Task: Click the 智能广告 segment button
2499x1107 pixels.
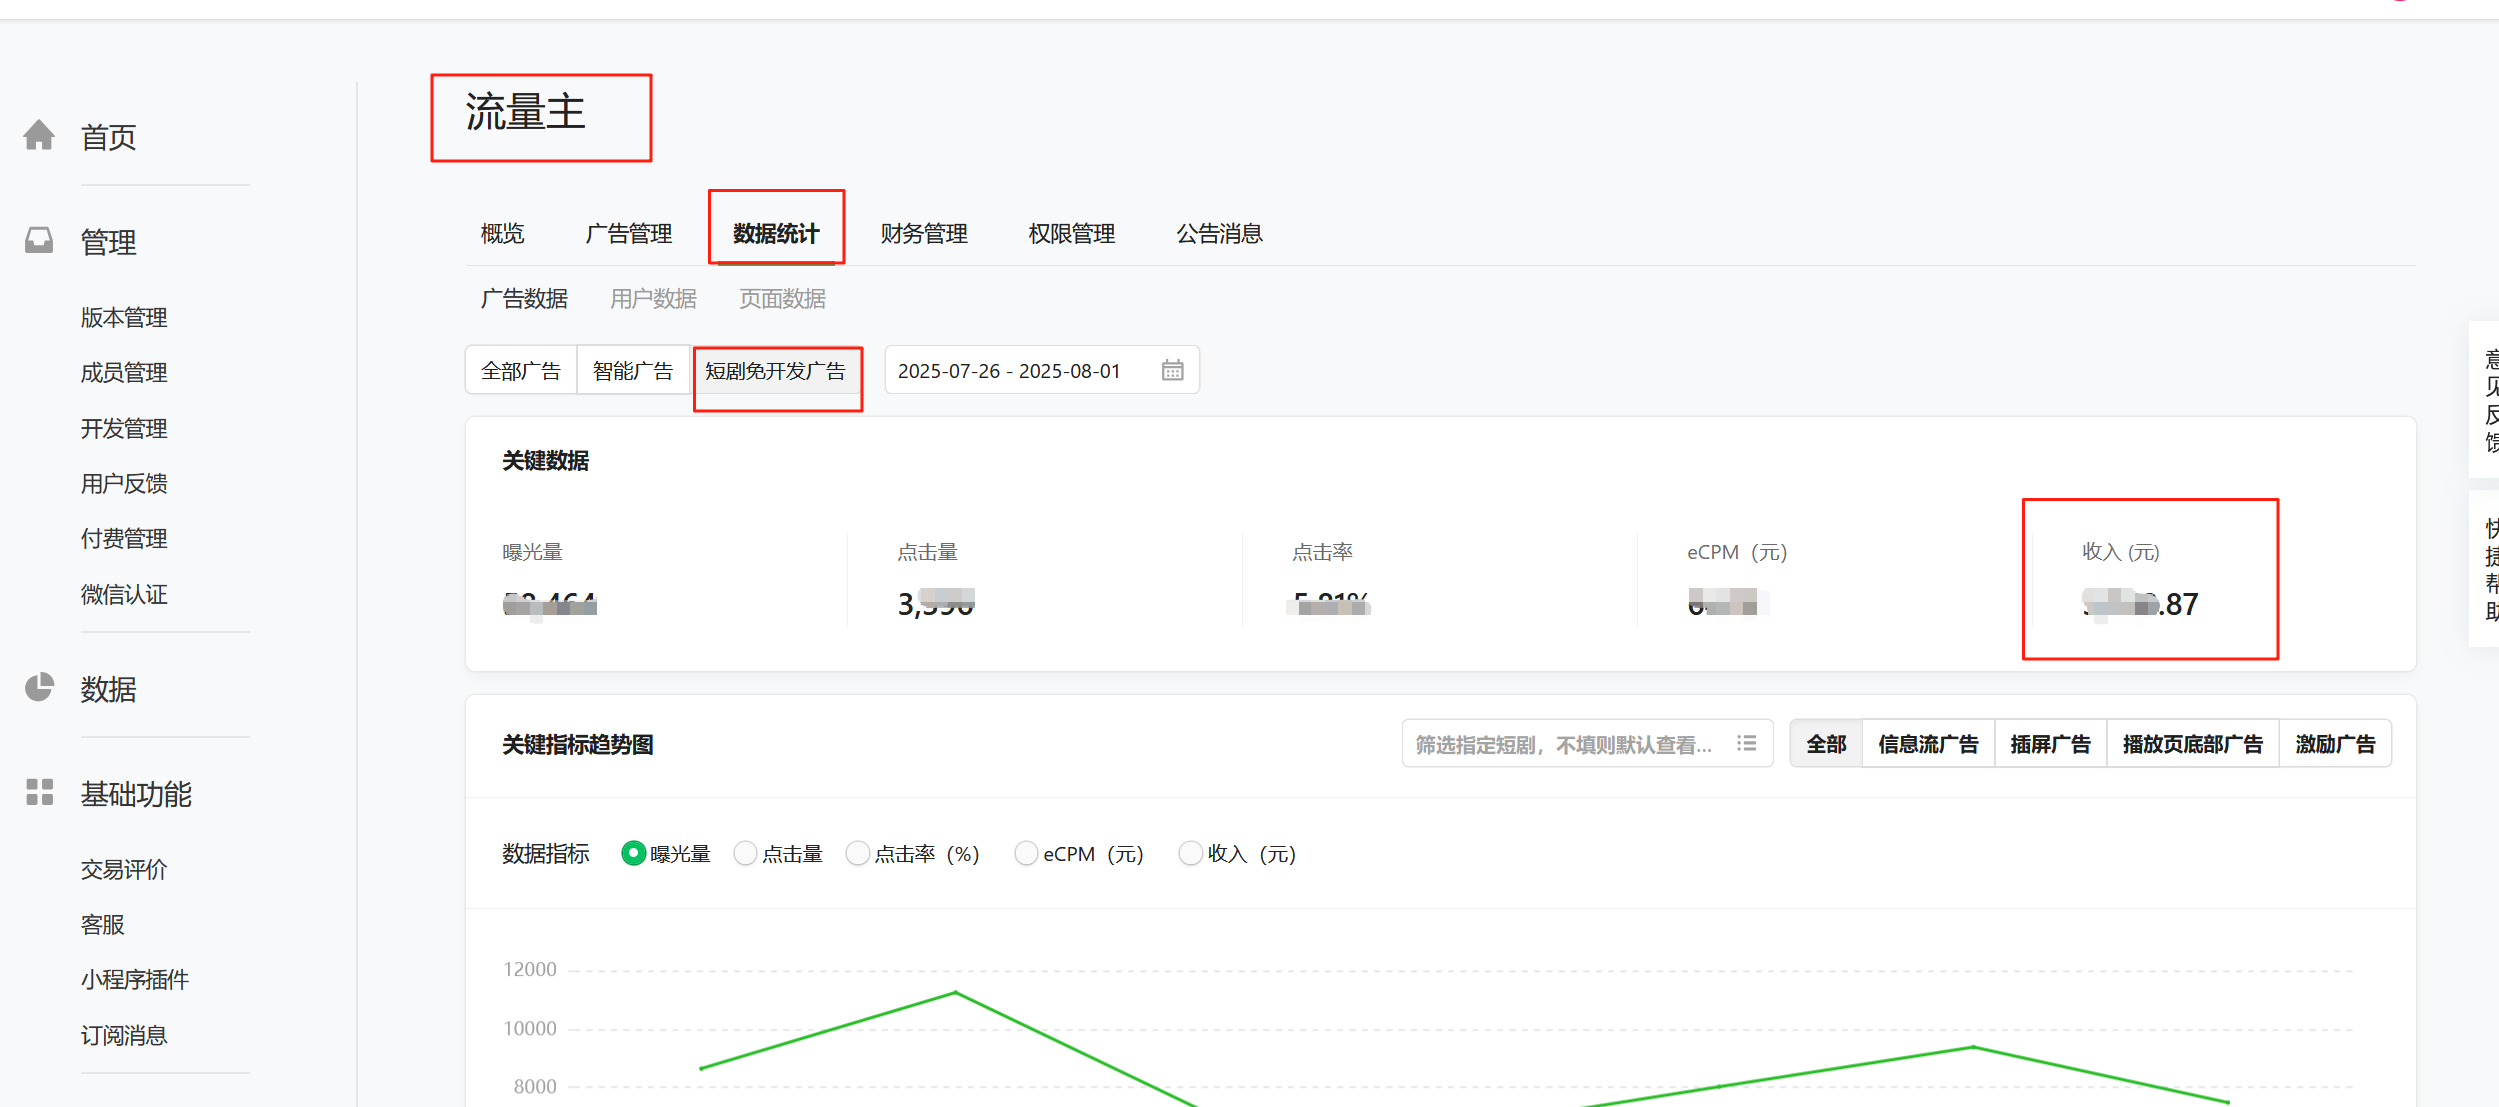Action: tap(633, 371)
